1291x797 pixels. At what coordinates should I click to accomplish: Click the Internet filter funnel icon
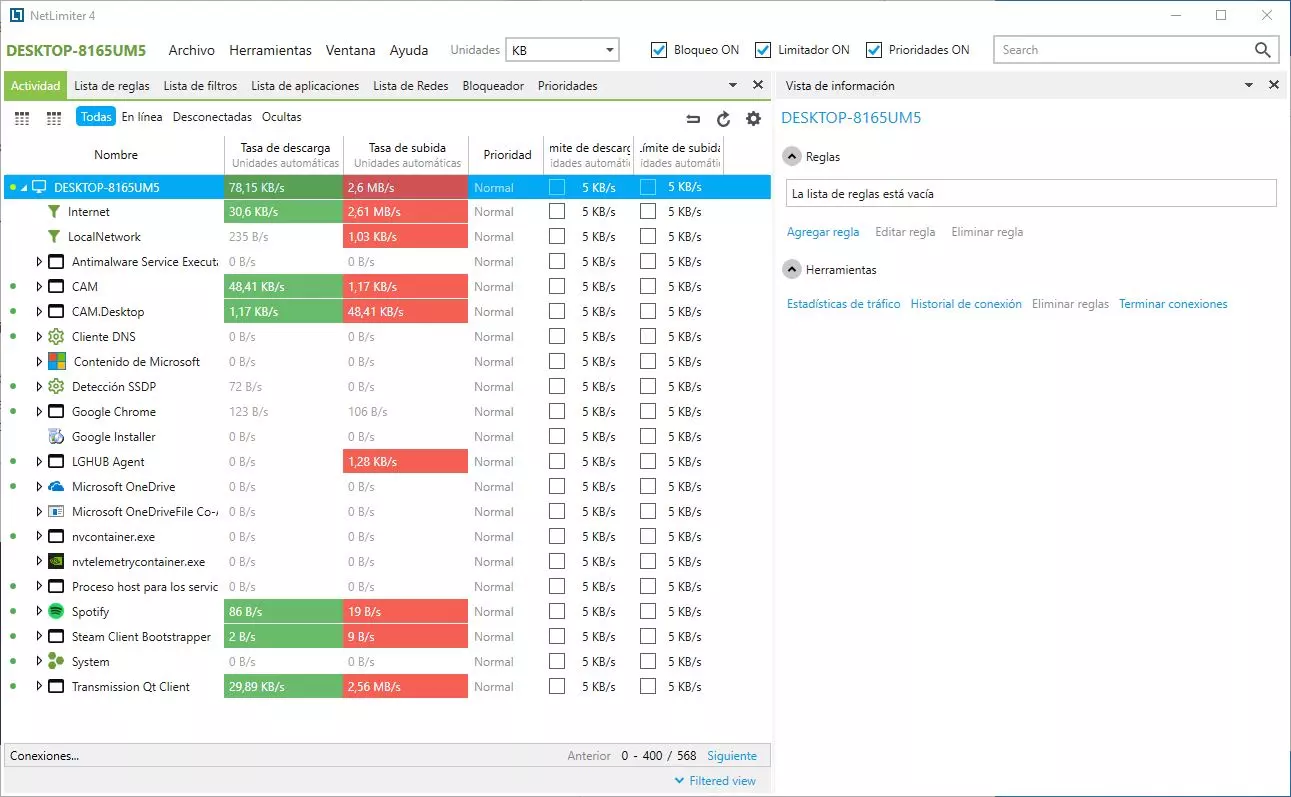54,212
